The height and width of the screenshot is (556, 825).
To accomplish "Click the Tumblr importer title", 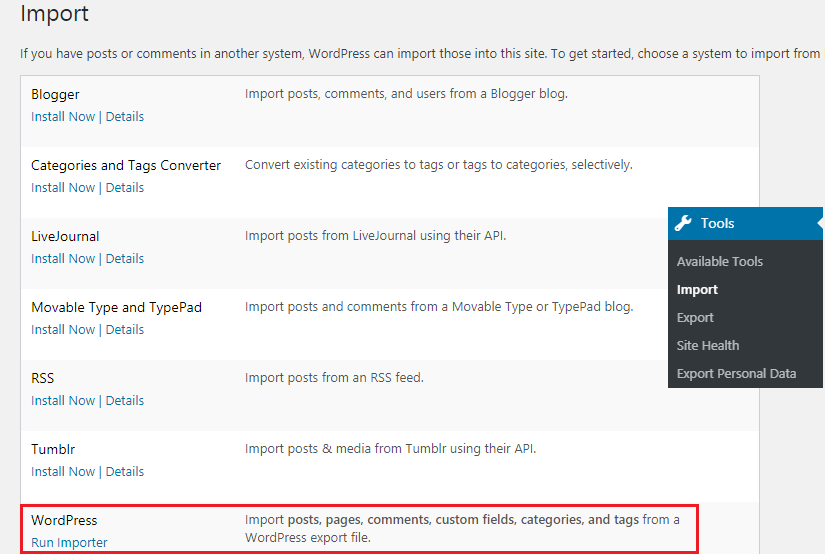I will (53, 450).
